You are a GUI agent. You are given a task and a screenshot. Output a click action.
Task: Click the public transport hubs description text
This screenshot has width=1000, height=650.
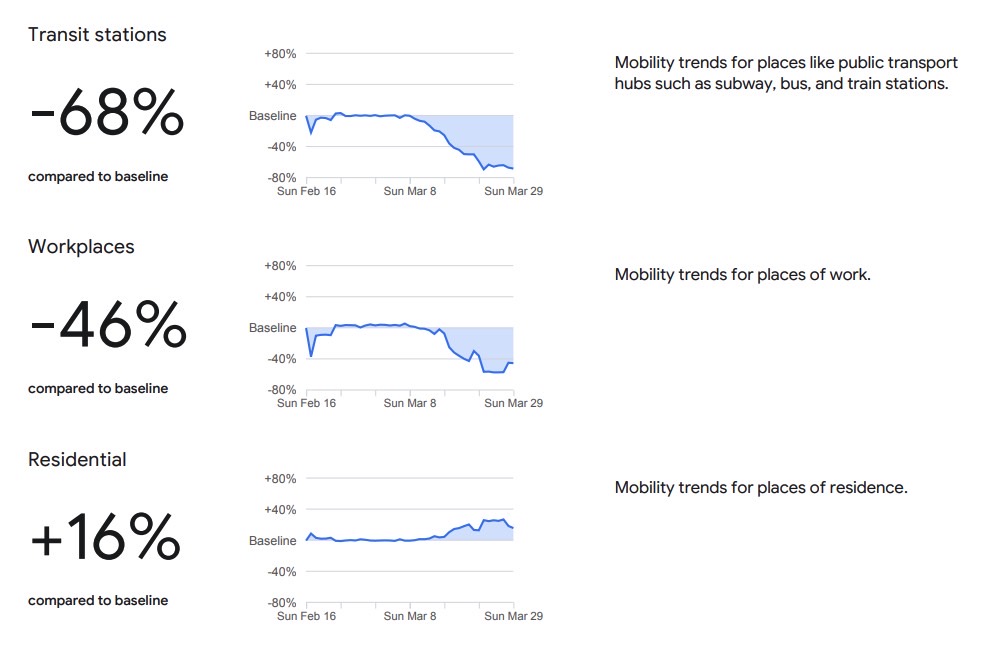pyautogui.click(x=786, y=73)
